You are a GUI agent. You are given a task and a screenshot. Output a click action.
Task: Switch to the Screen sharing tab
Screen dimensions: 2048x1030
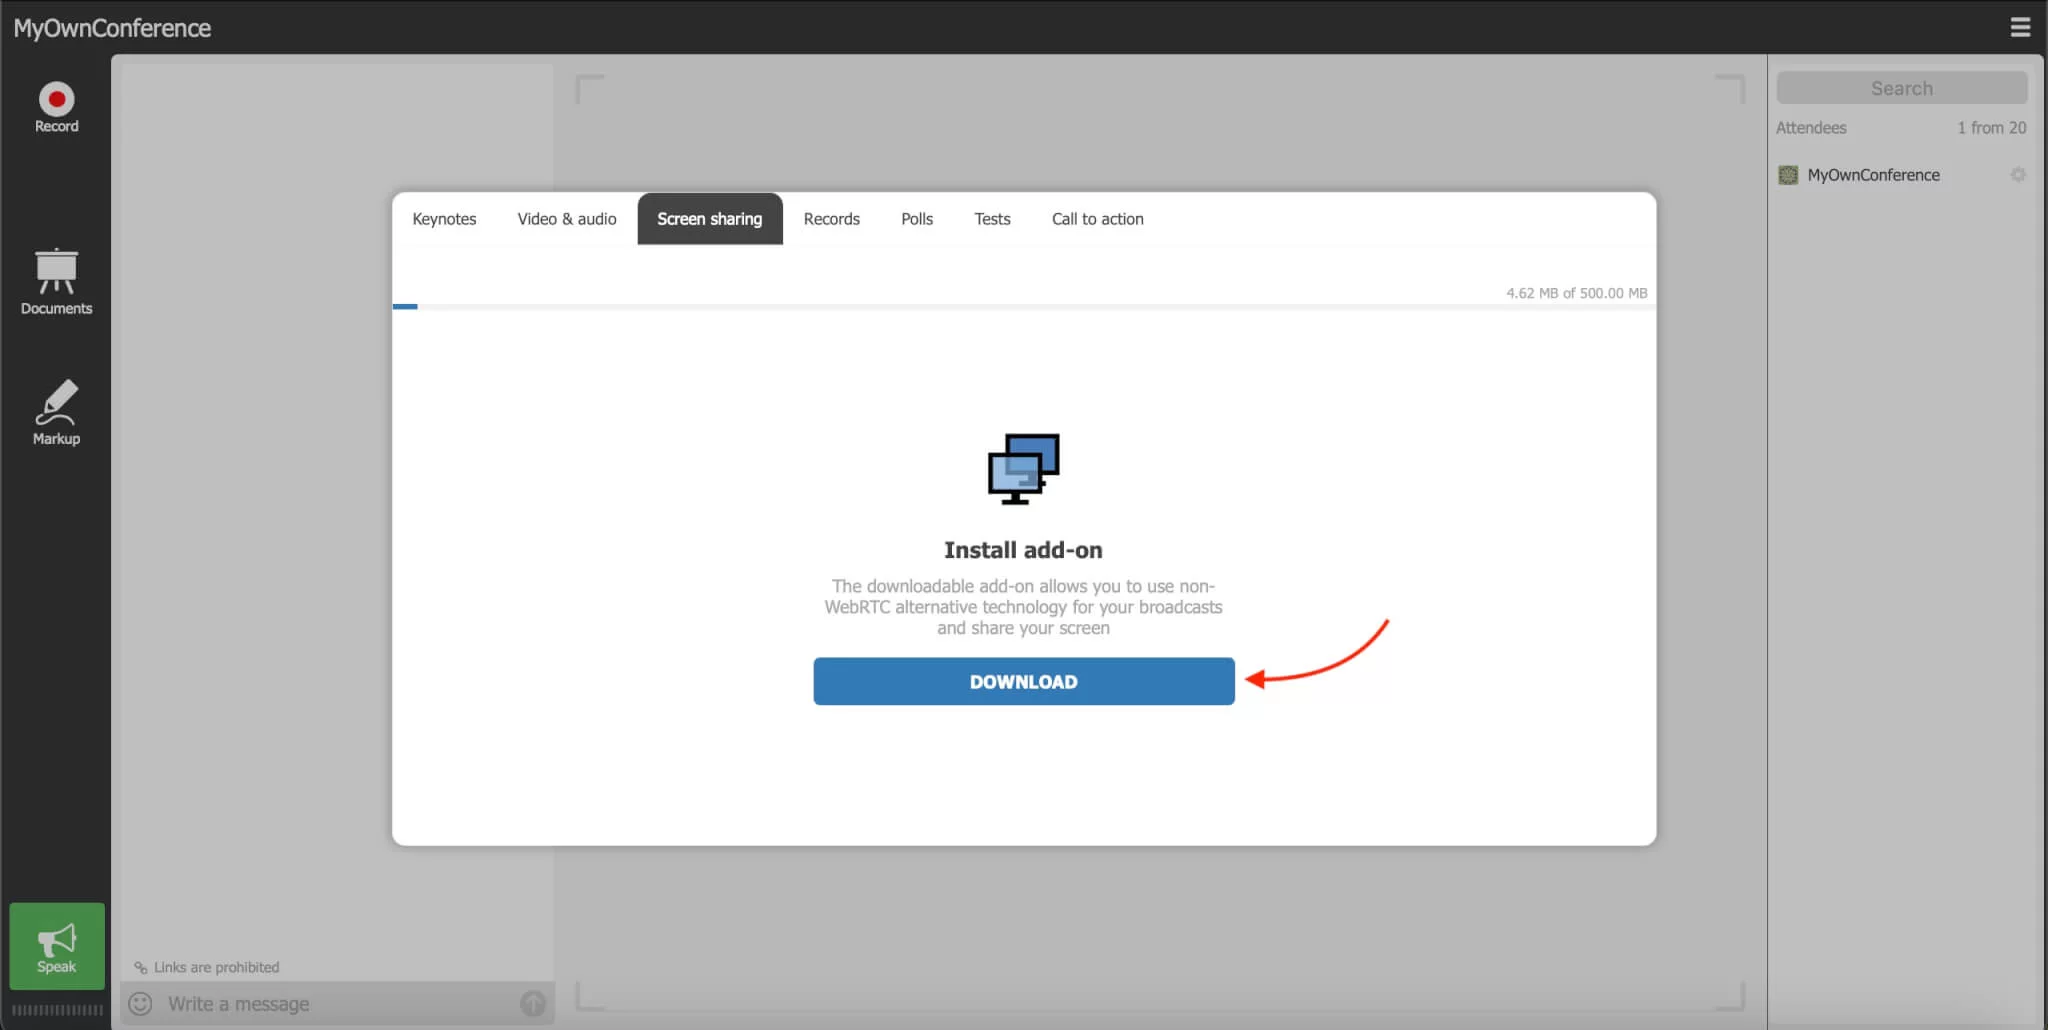click(x=709, y=218)
